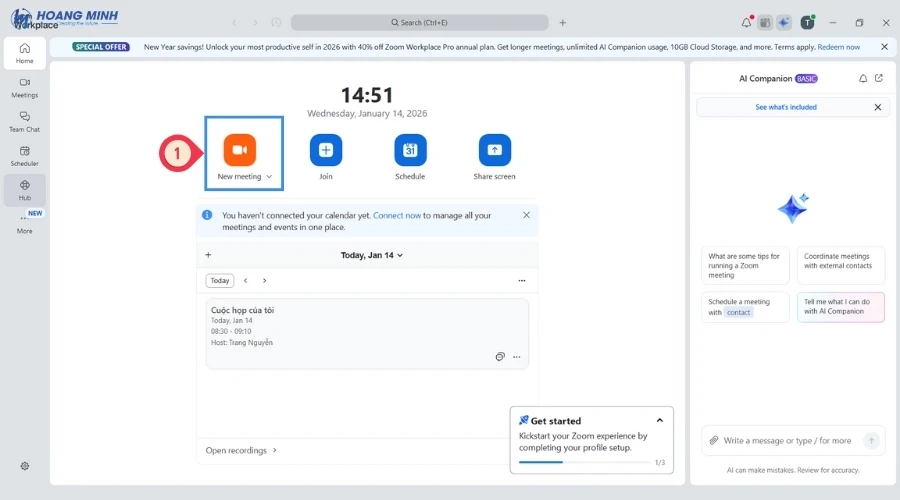The width and height of the screenshot is (900, 500).
Task: Open chat icon on Cuộc họp của tôi
Action: point(500,357)
